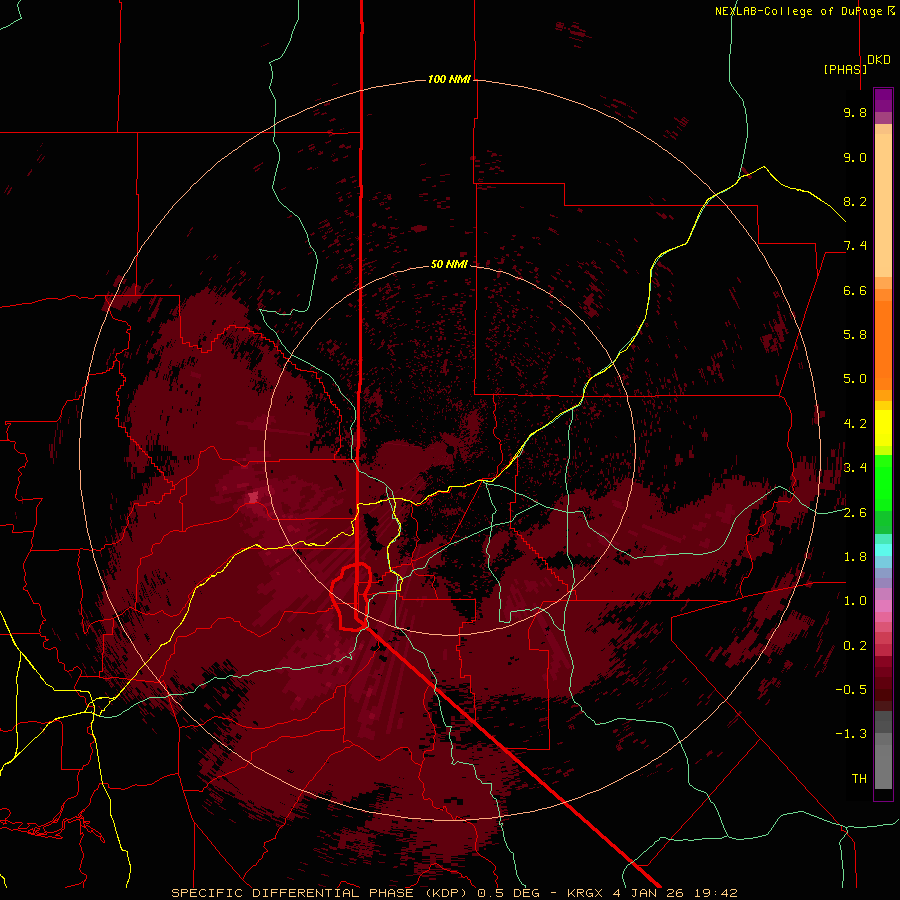
Task: Click the 4.2 scale value
Action: pyautogui.click(x=855, y=424)
